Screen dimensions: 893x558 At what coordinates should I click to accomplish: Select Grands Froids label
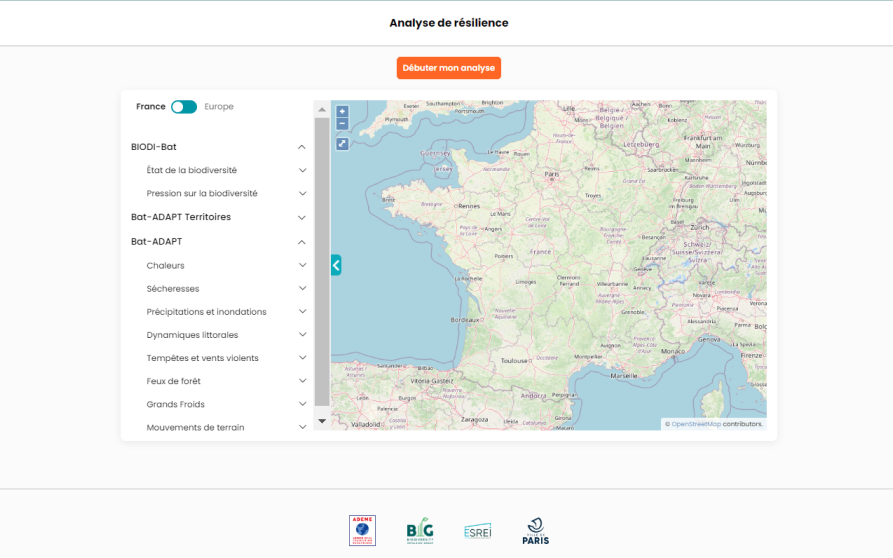click(175, 404)
